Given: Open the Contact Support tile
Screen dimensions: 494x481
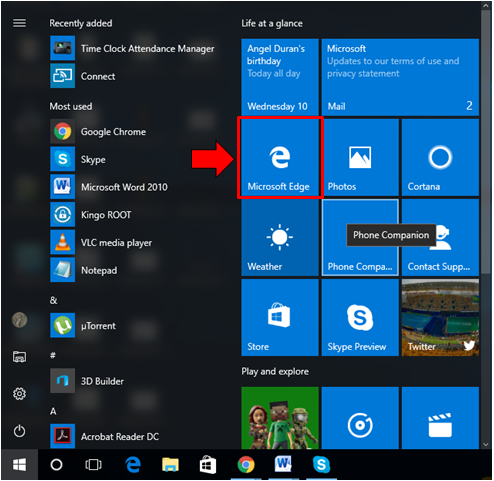Looking at the screenshot, I should click(x=440, y=238).
